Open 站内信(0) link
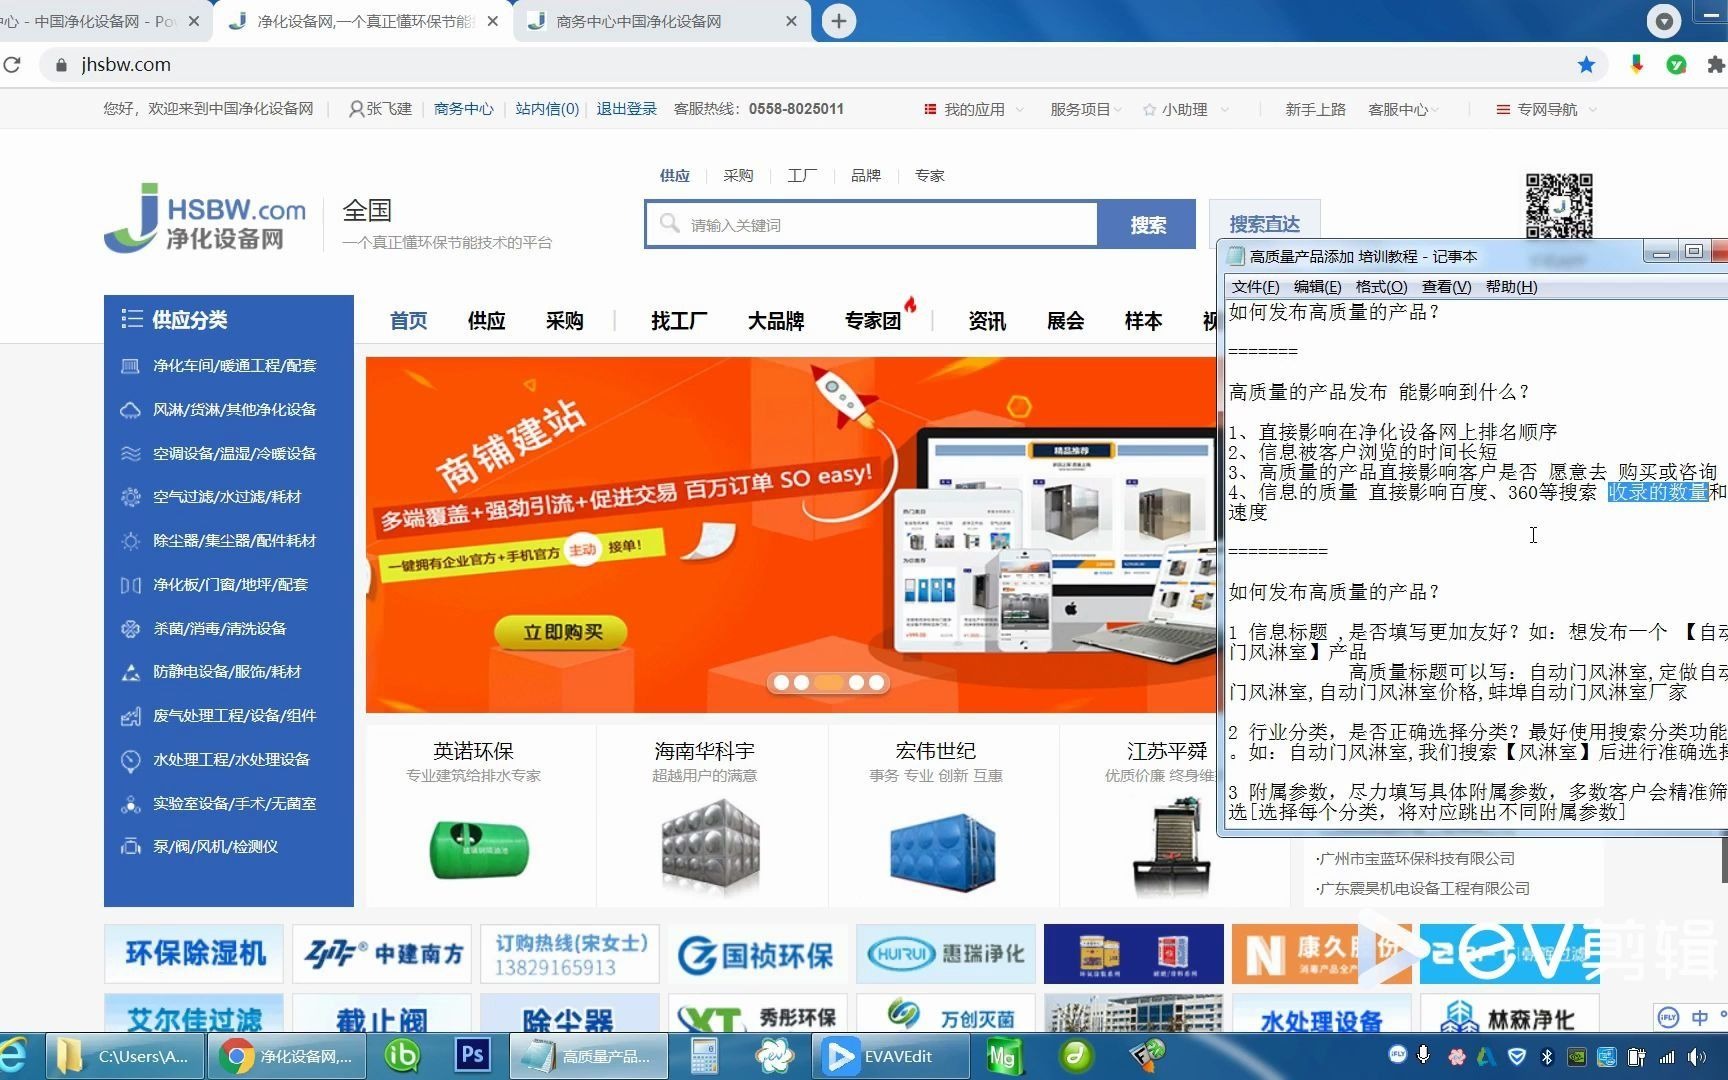 pyautogui.click(x=547, y=109)
